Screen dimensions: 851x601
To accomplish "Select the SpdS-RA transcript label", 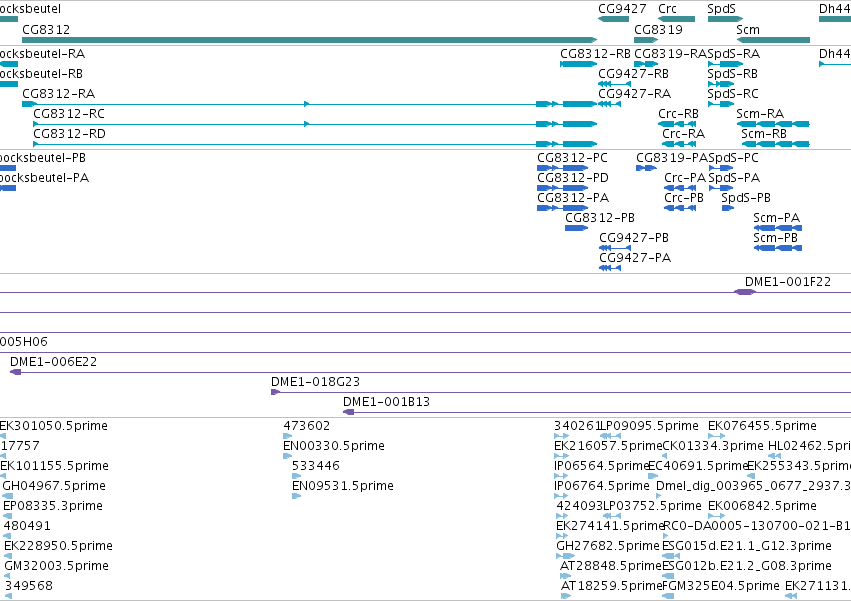I will 734,54.
